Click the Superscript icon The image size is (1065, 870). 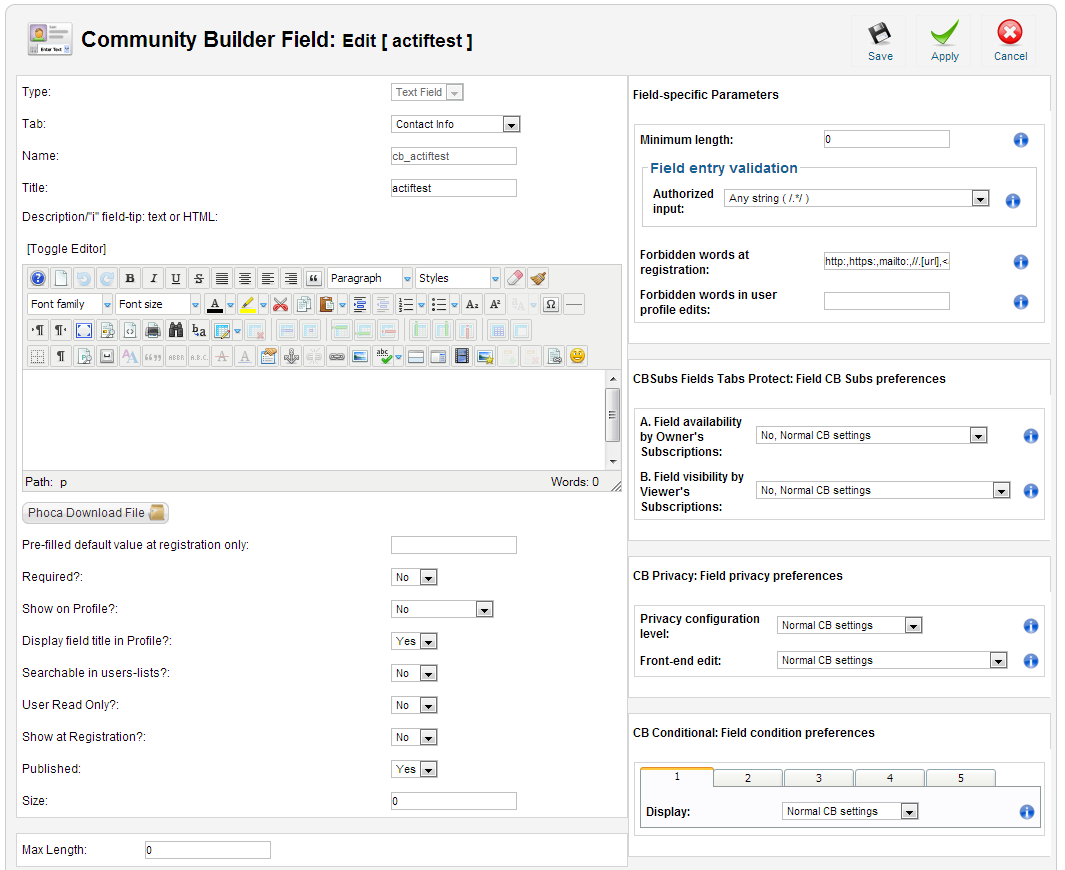click(495, 304)
